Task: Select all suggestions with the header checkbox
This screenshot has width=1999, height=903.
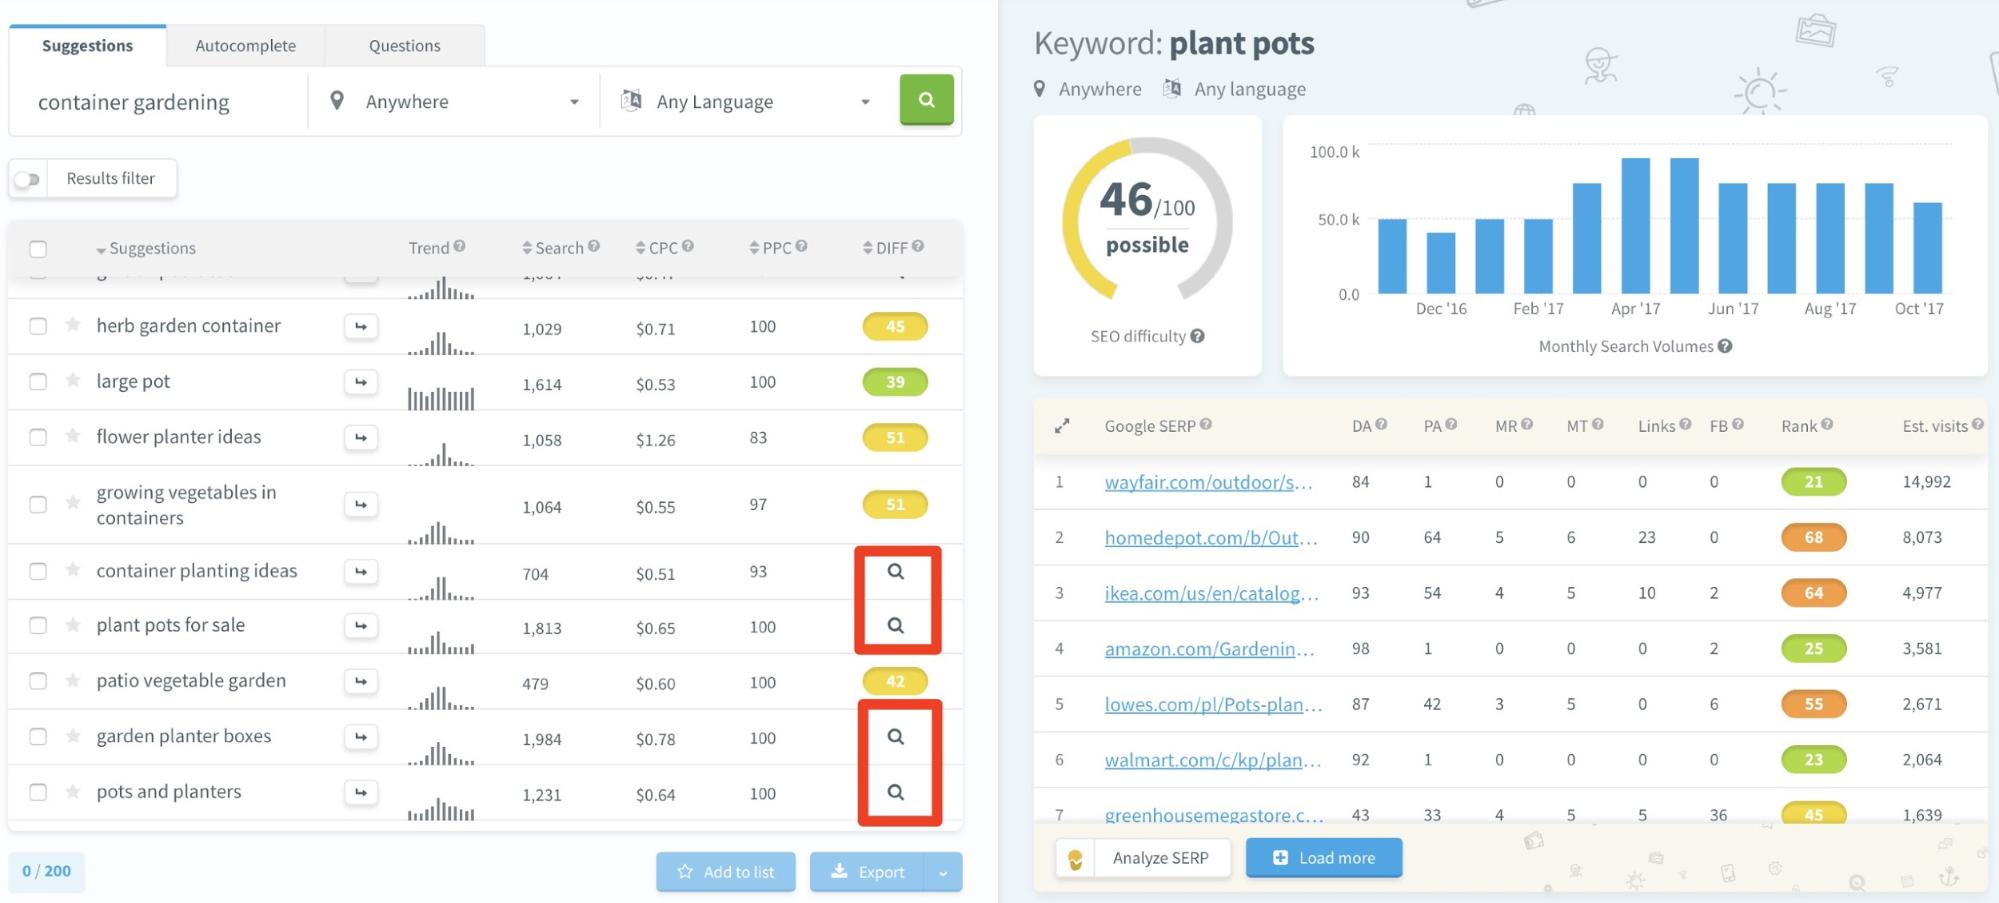Action: [38, 248]
